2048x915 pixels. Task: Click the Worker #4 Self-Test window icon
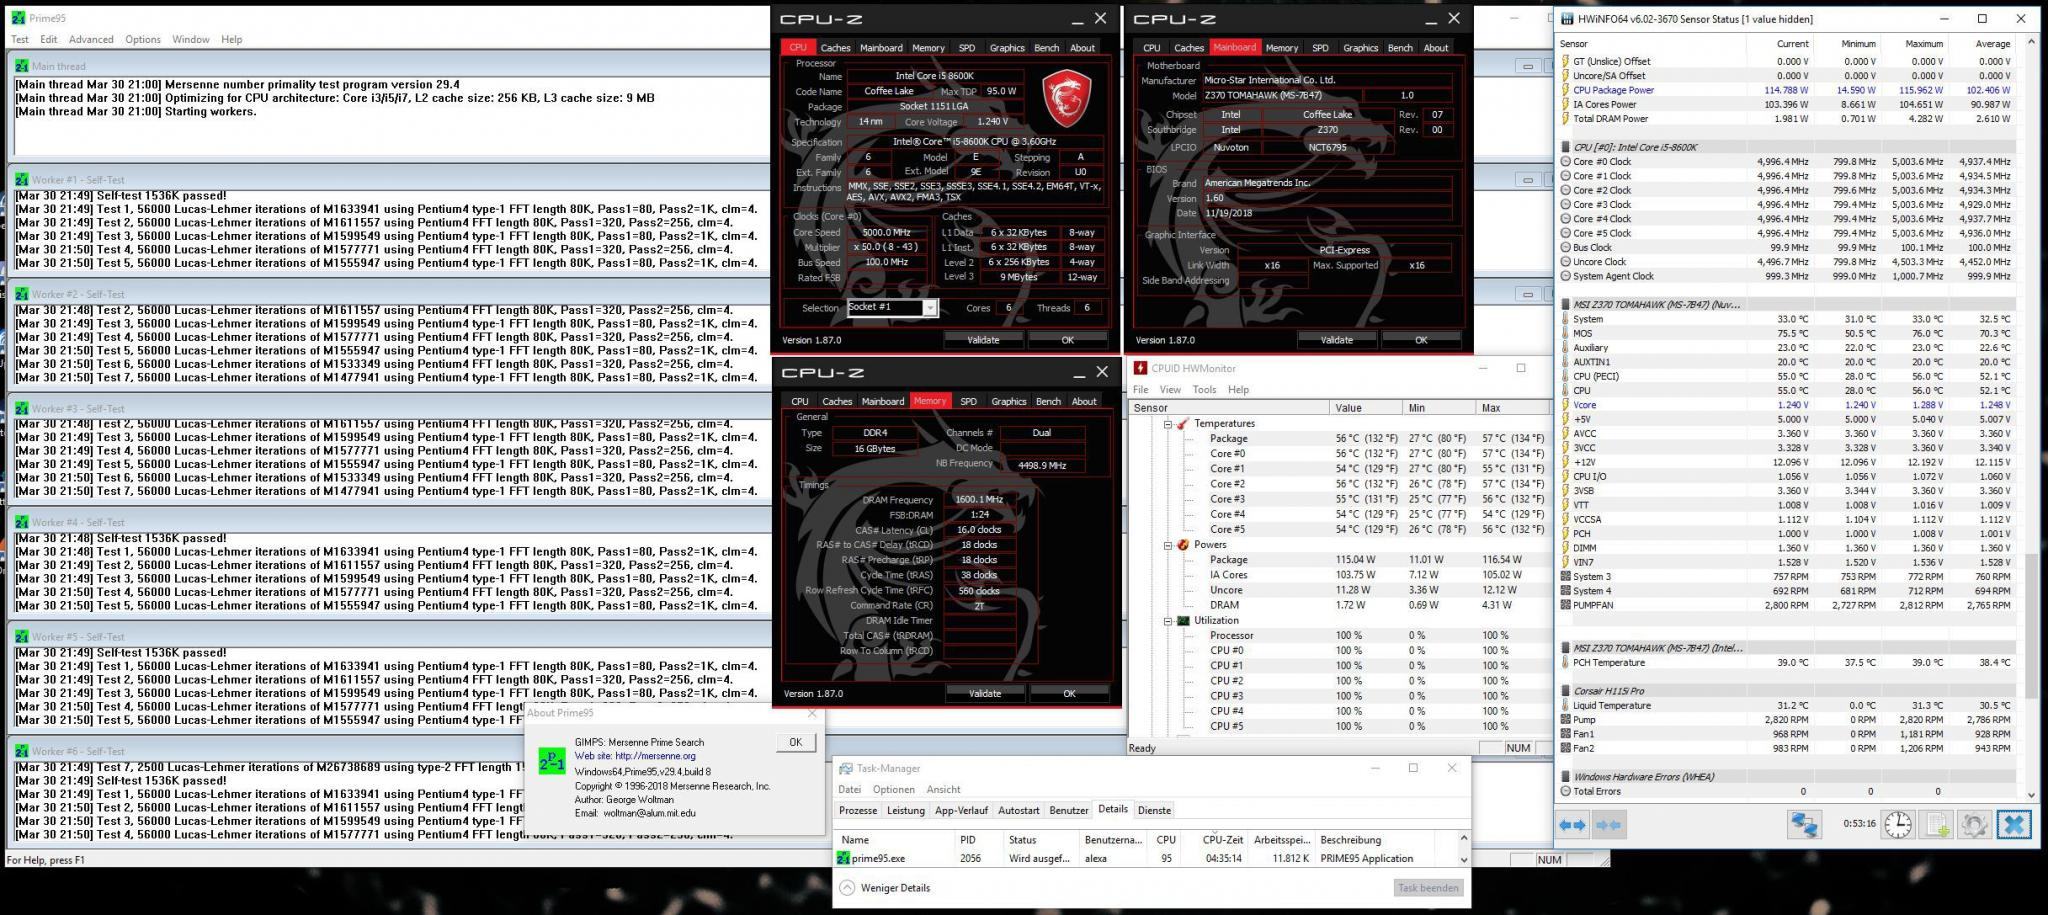coord(21,523)
